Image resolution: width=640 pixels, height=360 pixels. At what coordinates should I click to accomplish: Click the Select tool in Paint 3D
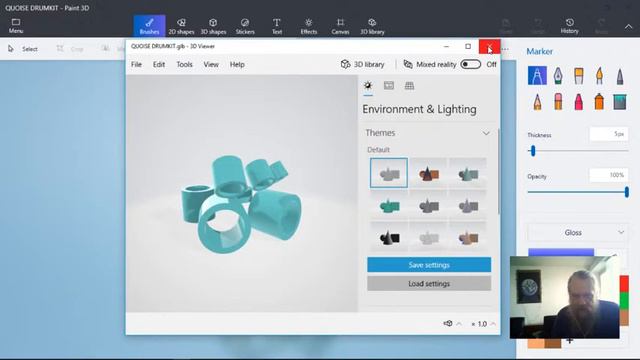[x=23, y=49]
